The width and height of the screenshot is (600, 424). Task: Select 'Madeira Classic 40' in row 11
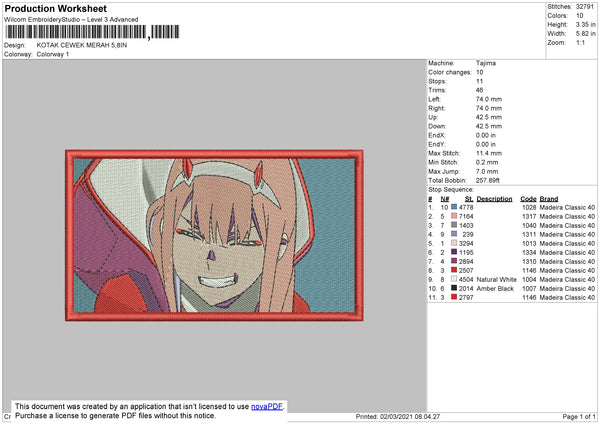[x=567, y=297]
